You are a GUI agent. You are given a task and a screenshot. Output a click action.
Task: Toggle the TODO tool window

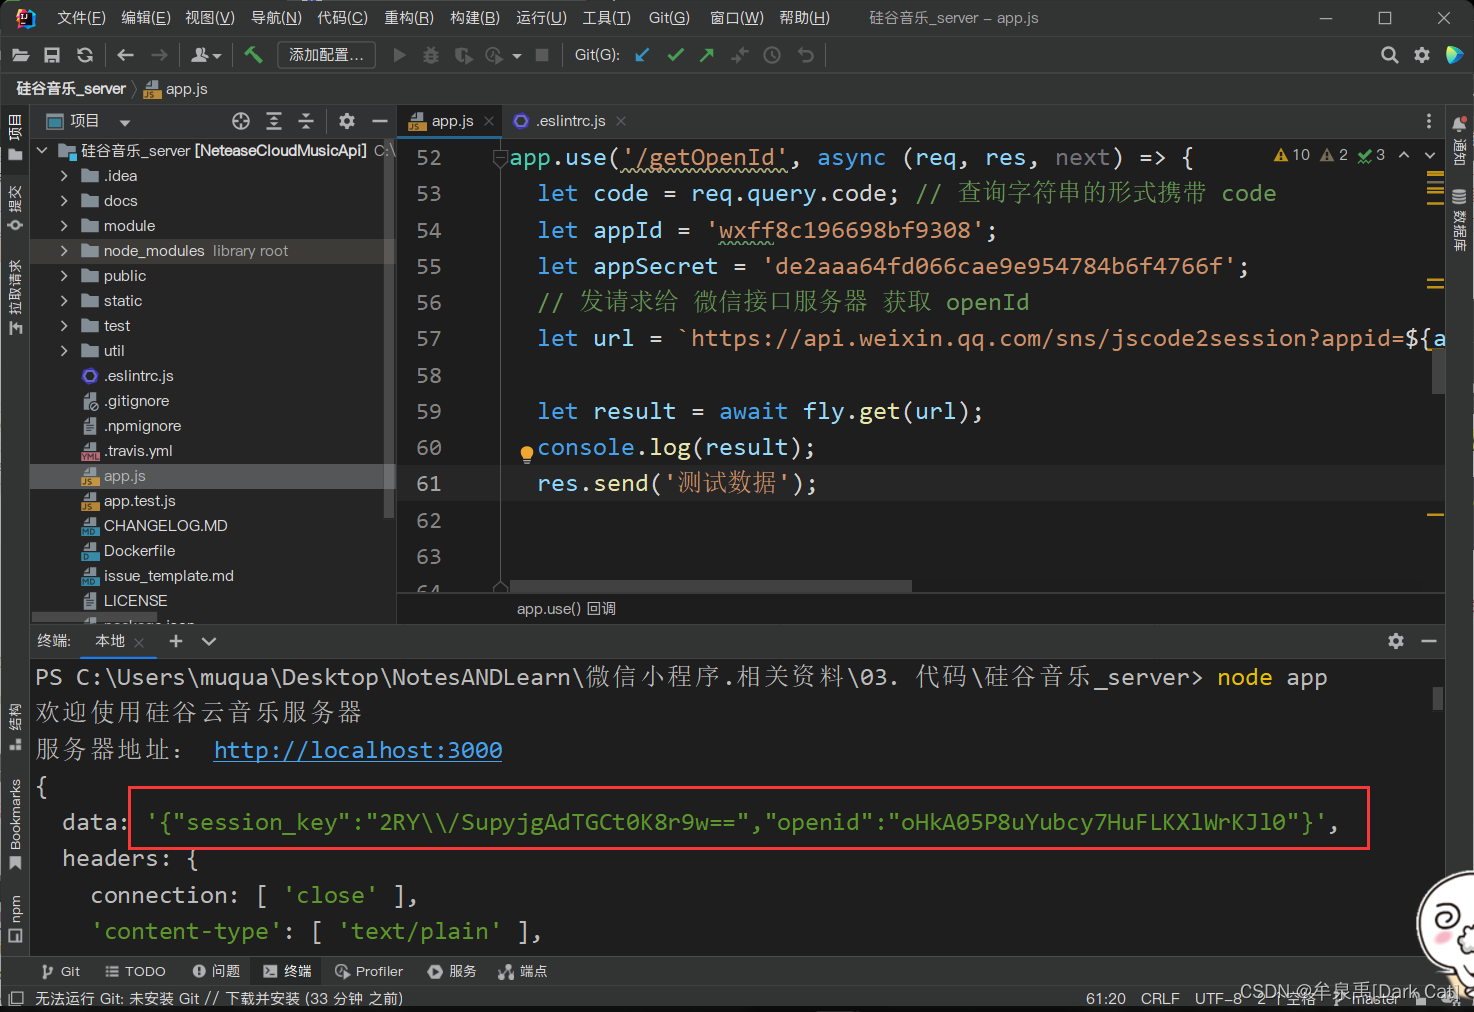(x=135, y=971)
